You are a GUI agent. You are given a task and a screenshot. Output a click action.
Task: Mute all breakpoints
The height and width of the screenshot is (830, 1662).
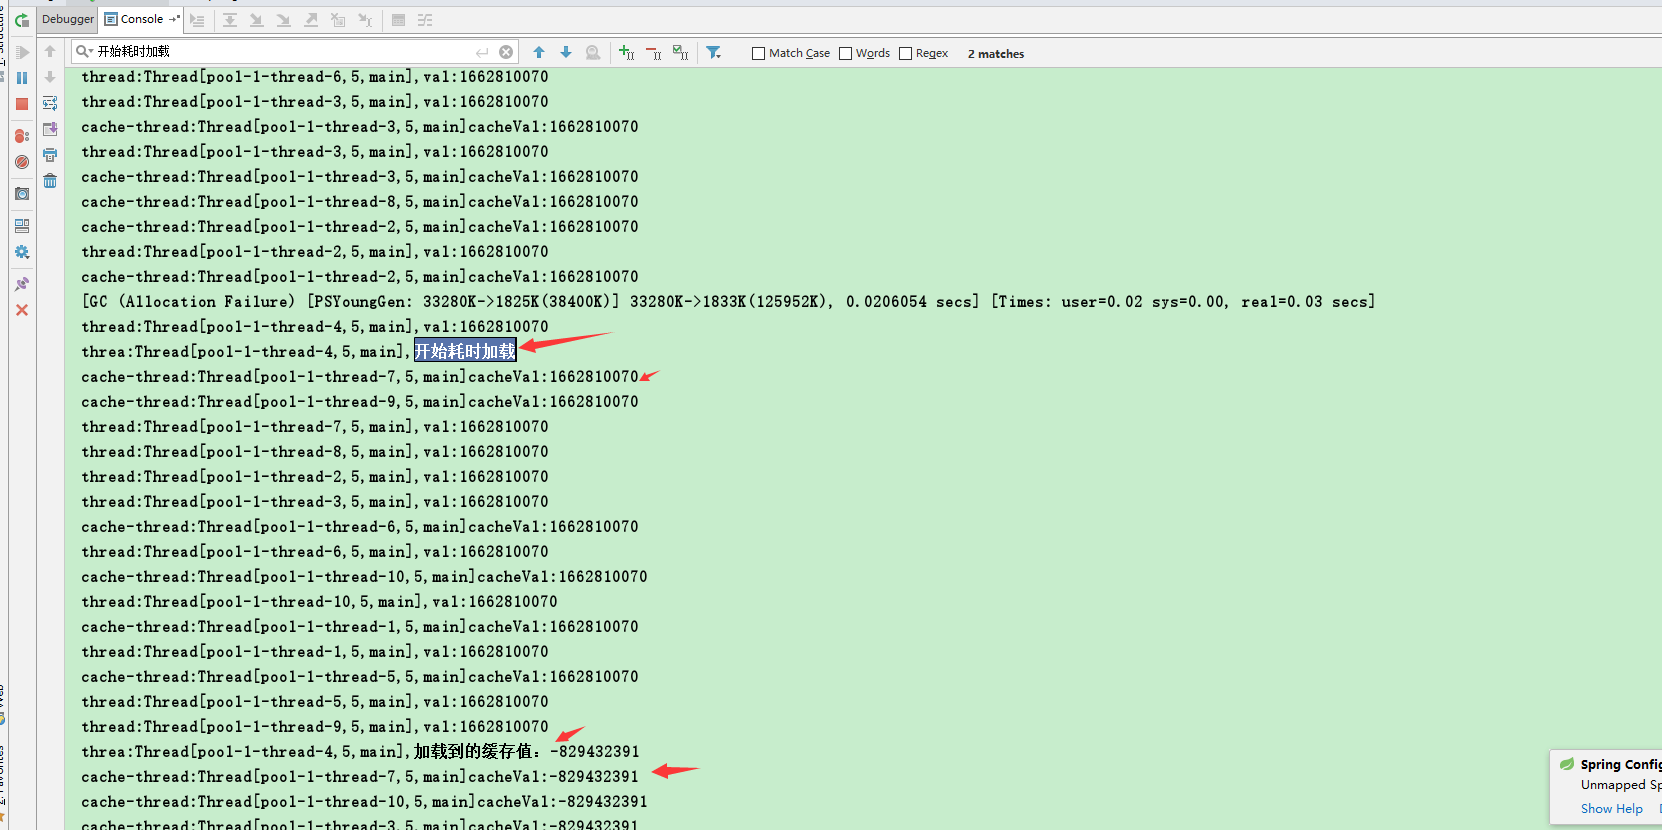(22, 162)
